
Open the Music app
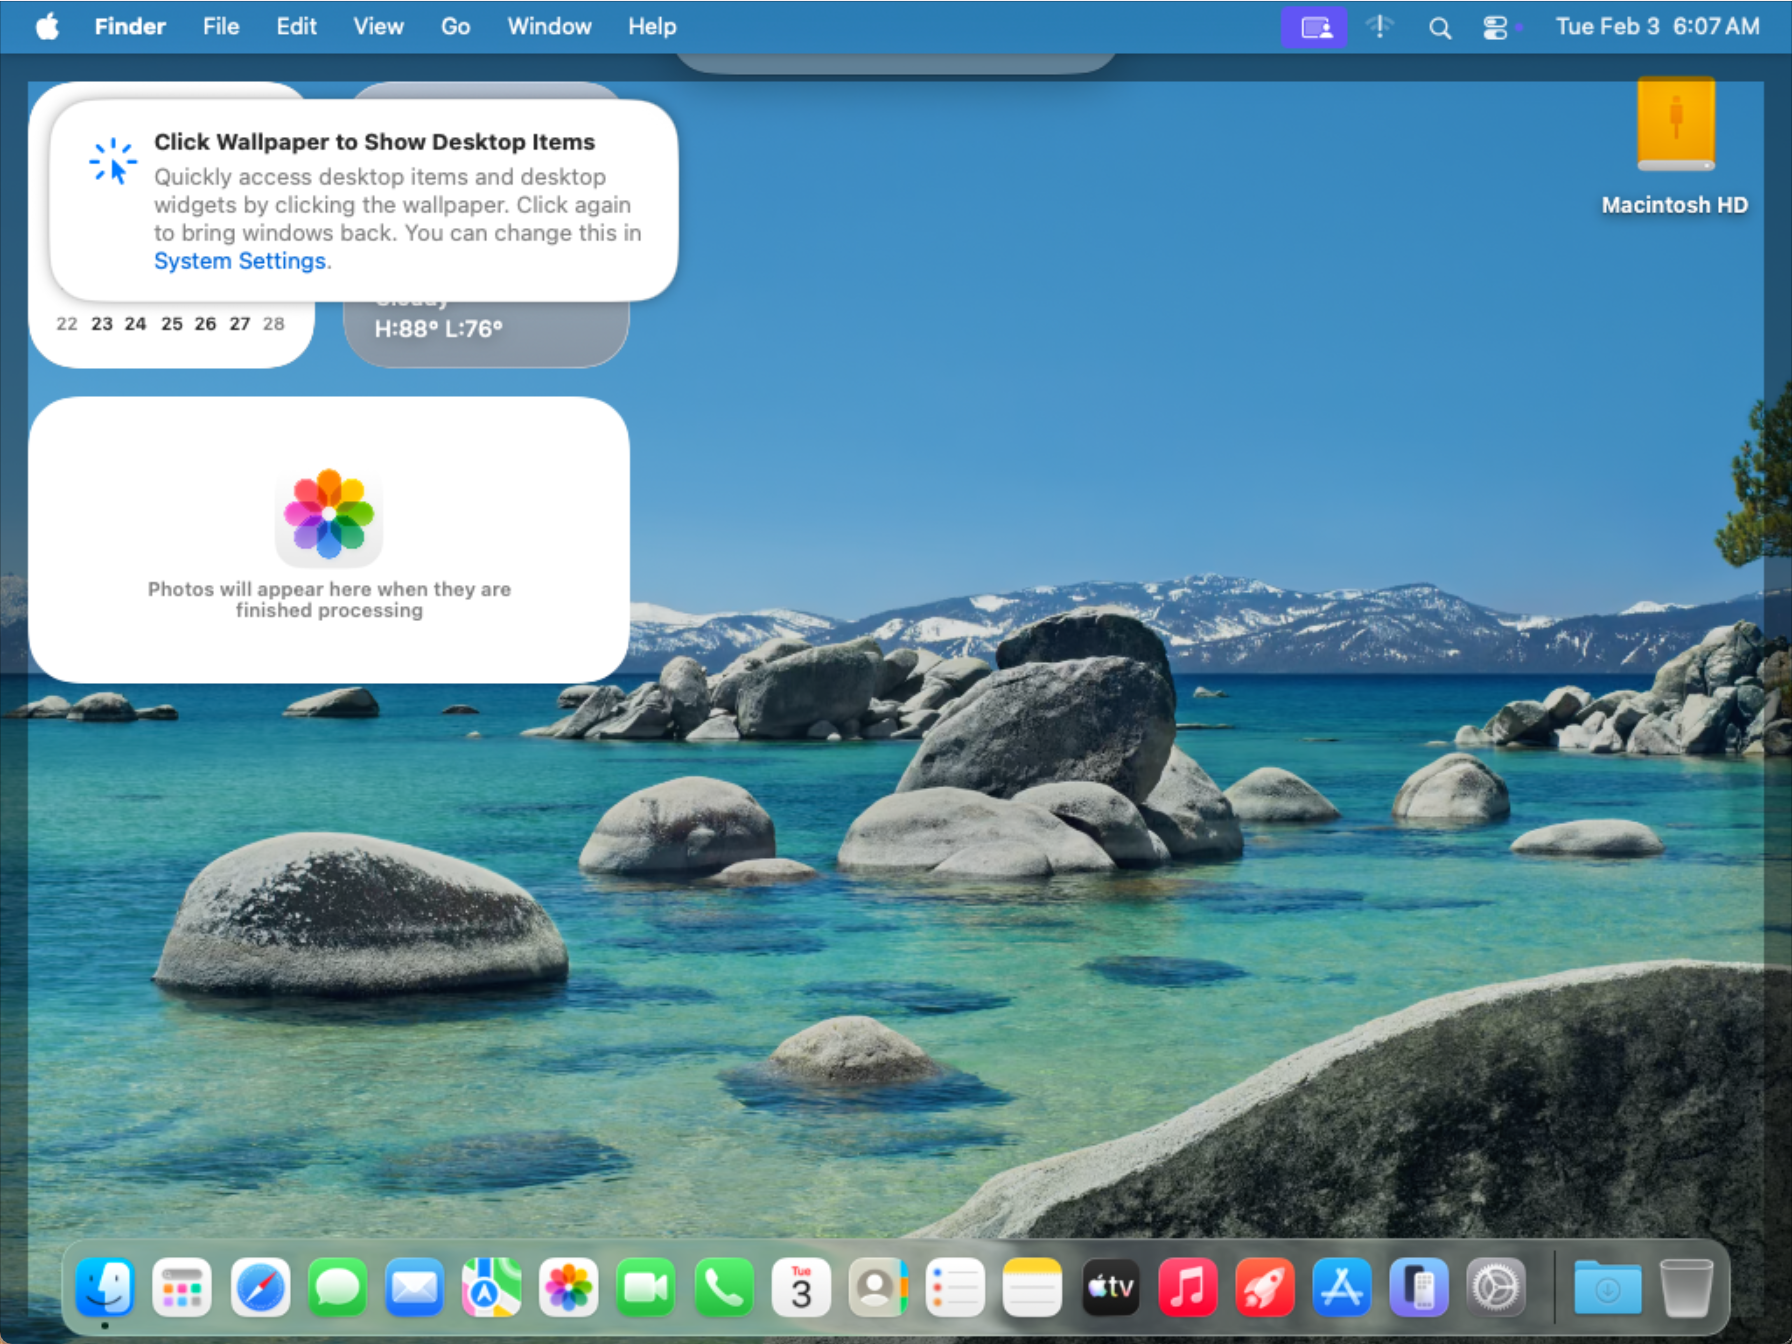click(1187, 1288)
